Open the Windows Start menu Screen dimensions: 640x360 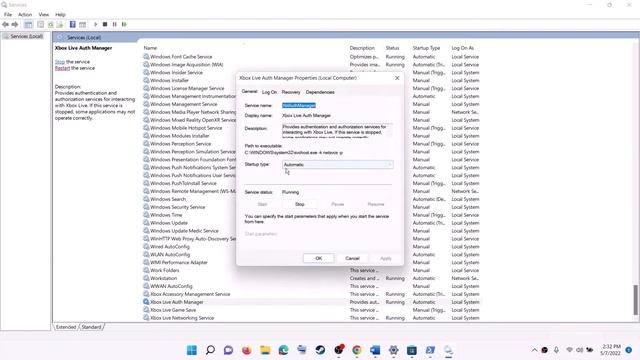click(191, 350)
